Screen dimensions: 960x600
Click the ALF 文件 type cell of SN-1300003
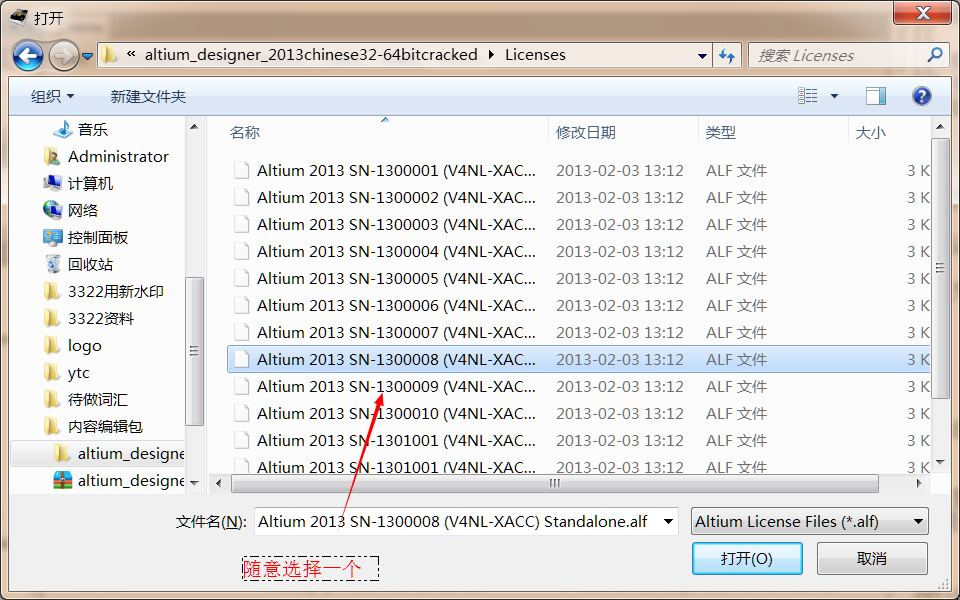tap(737, 225)
